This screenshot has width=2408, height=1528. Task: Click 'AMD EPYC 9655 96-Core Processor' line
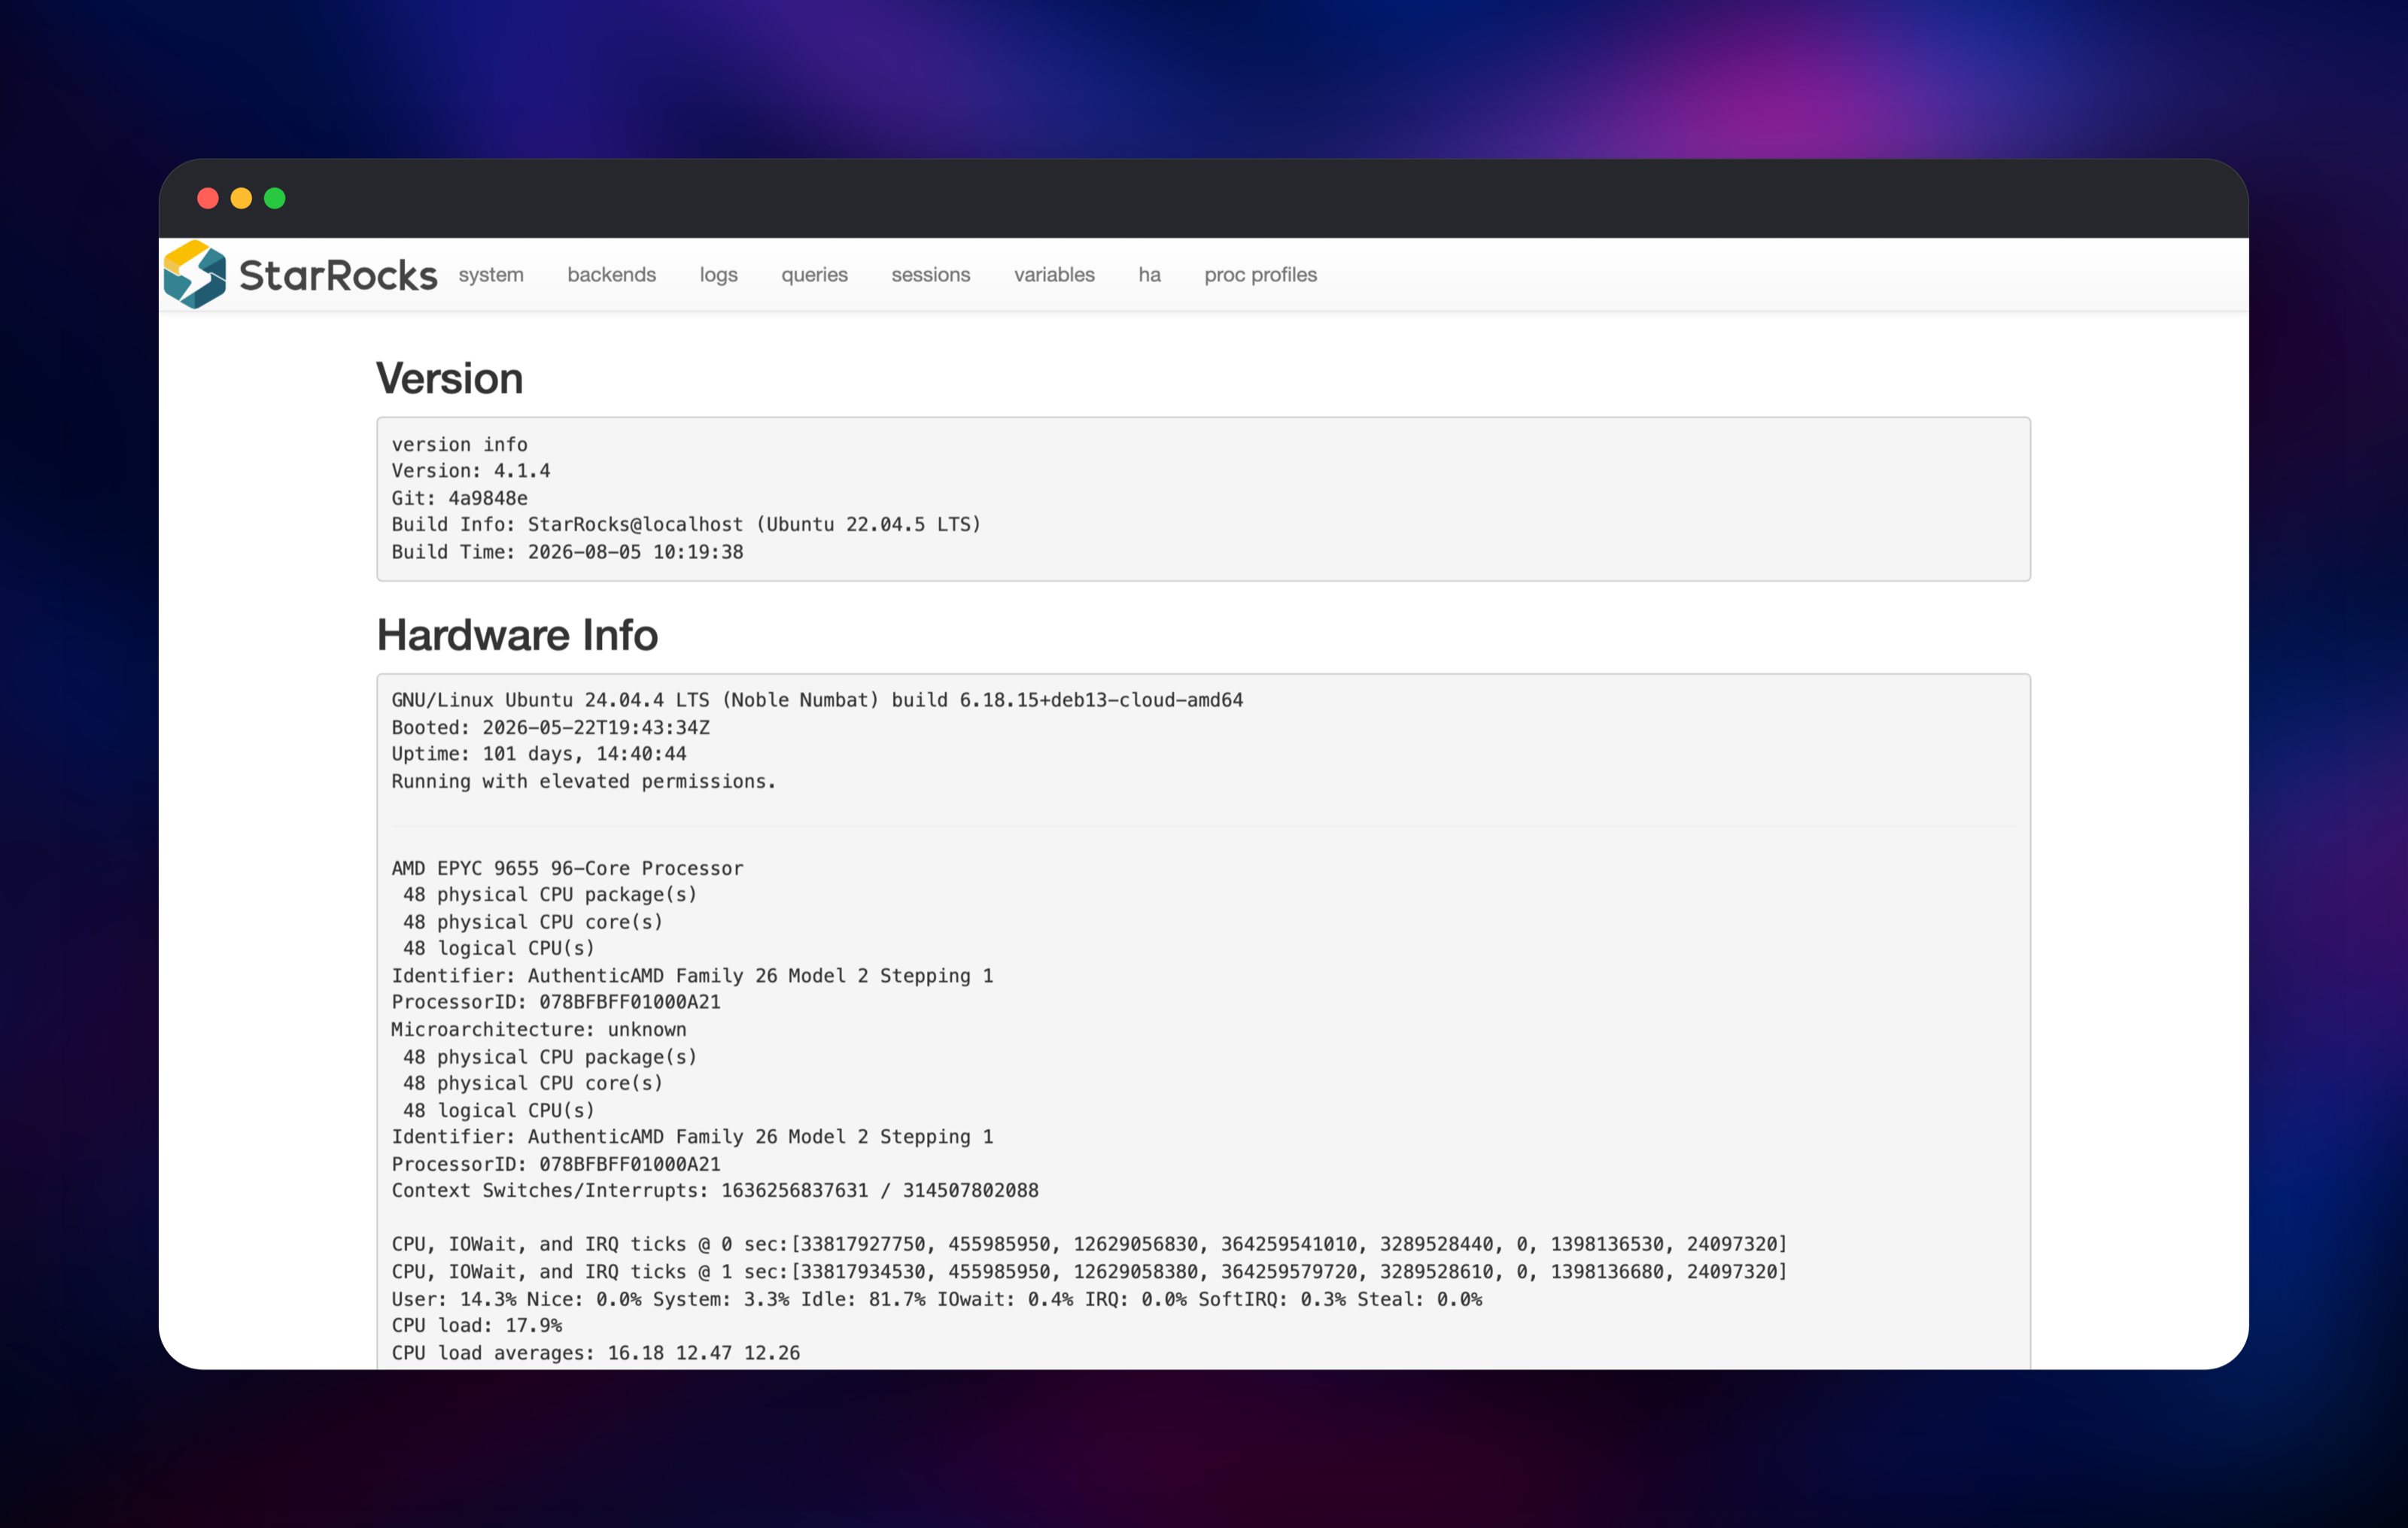coord(568,868)
